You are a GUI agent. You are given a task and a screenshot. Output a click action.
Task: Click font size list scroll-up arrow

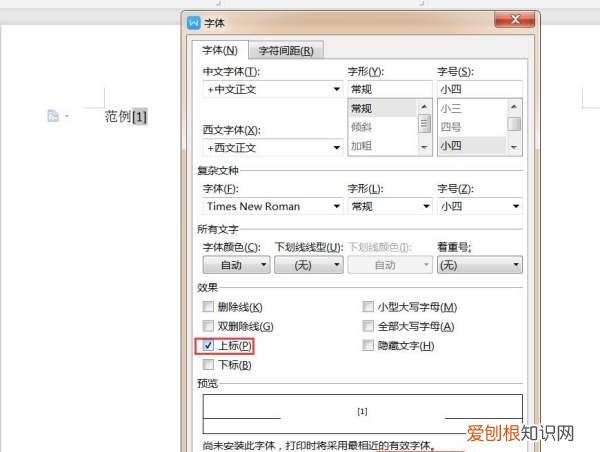(514, 107)
